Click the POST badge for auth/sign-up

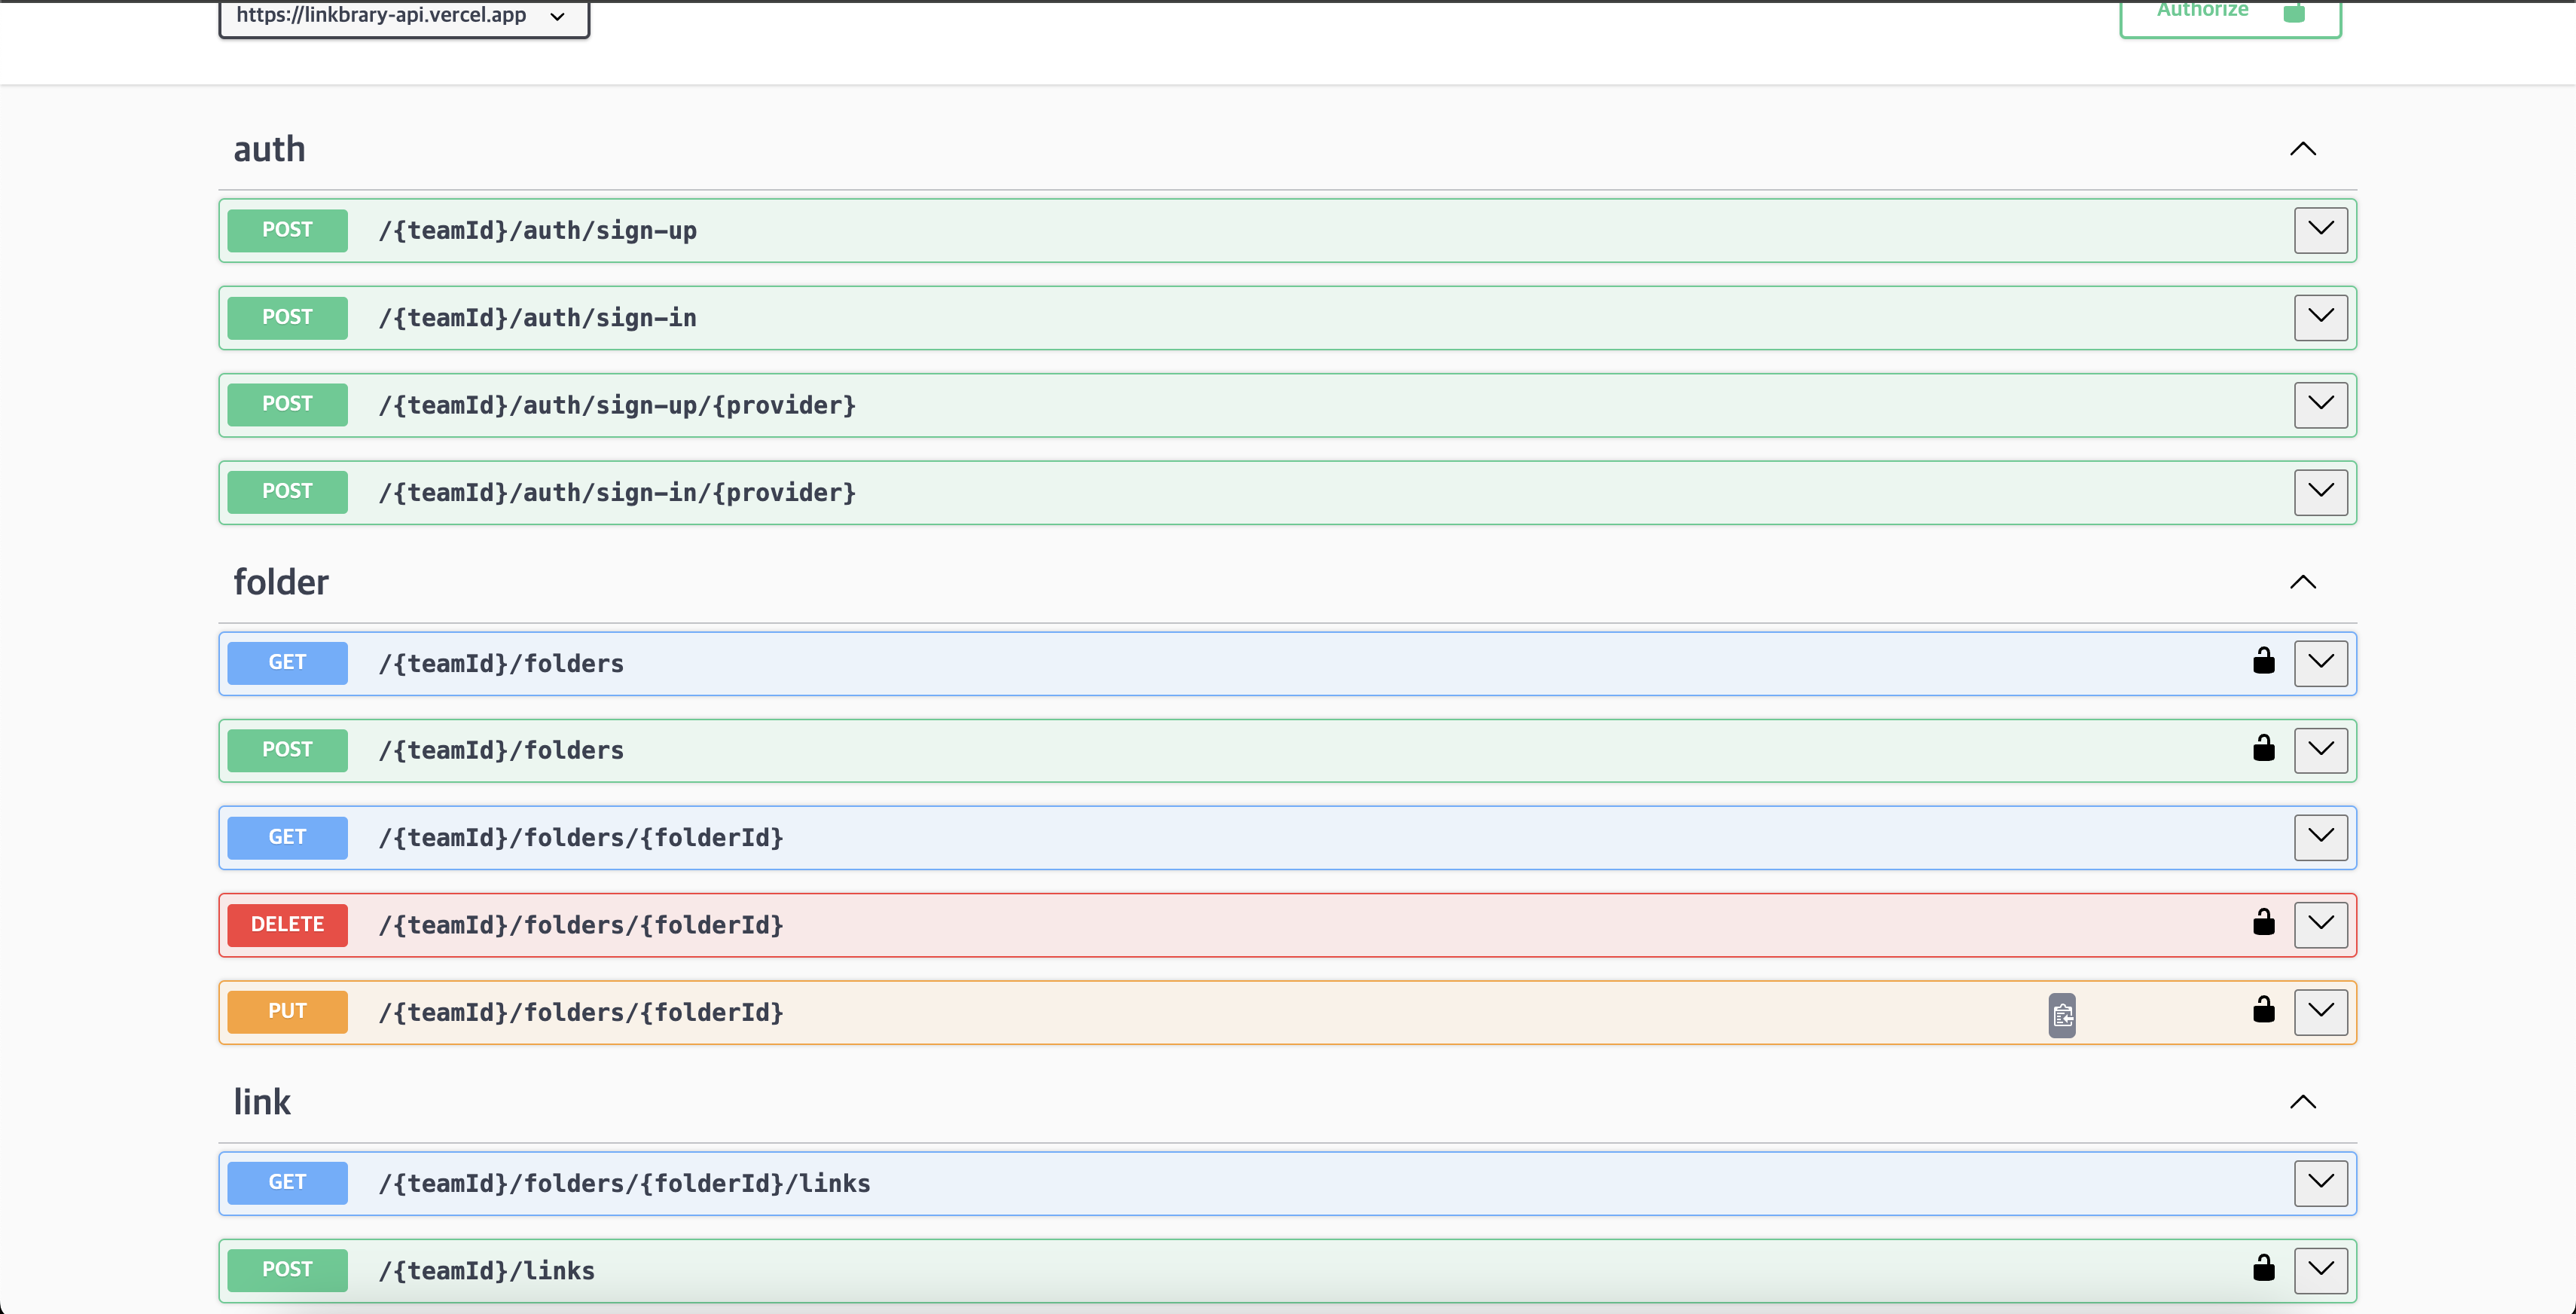click(287, 230)
